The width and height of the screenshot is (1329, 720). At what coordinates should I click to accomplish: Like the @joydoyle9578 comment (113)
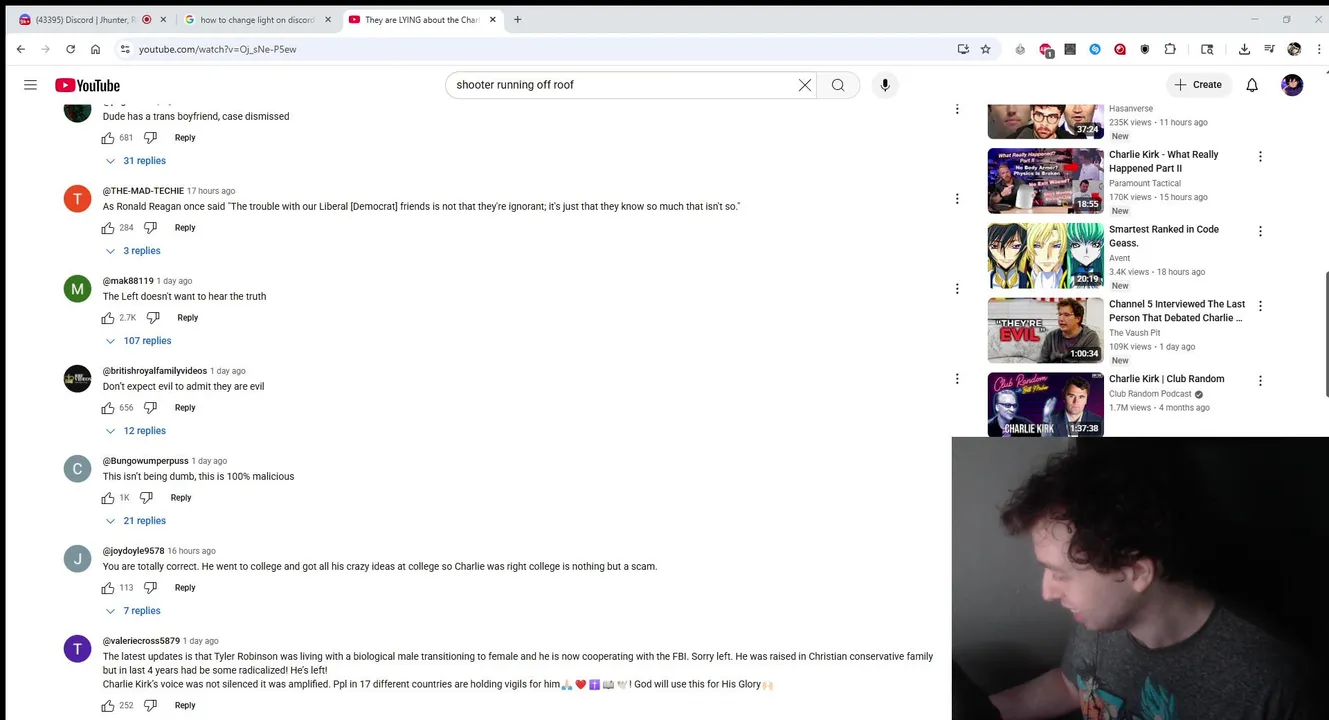point(108,588)
